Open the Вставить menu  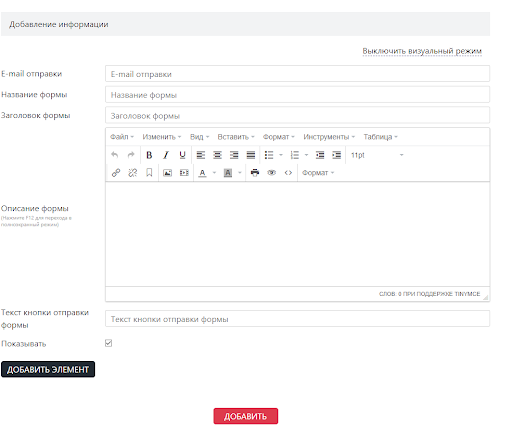(x=236, y=137)
